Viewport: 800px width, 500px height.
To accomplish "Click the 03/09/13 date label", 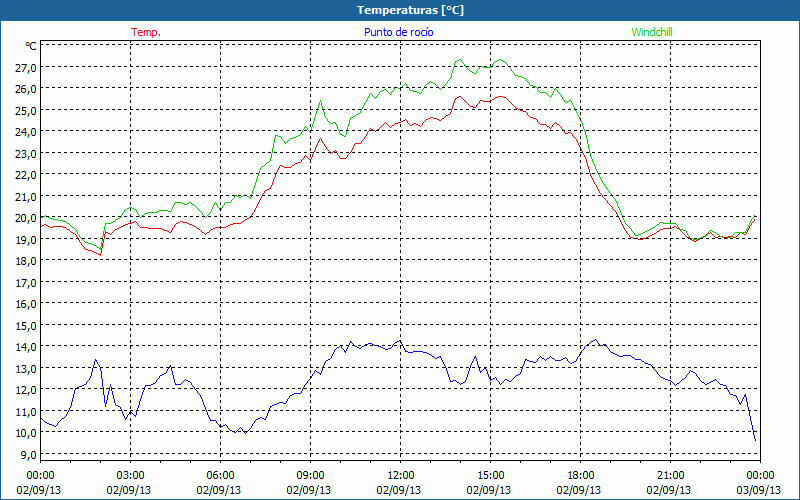I will [x=759, y=490].
